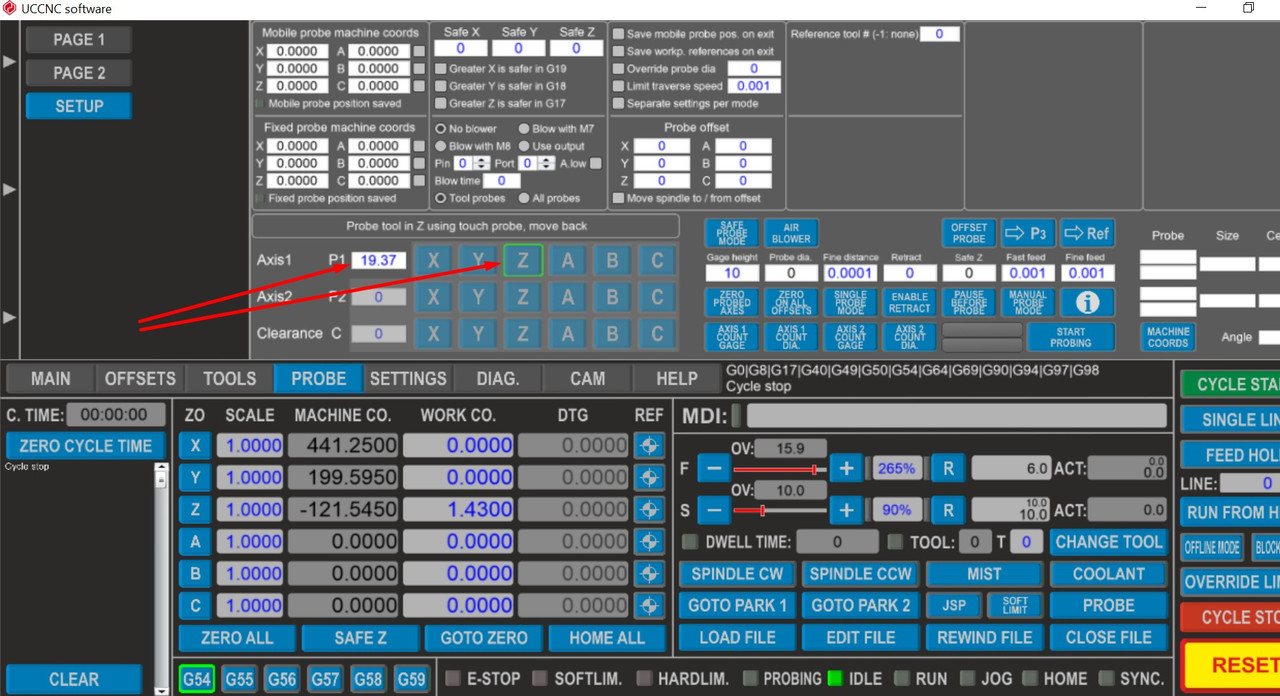This screenshot has height=696, width=1280.
Task: Toggle the A.low checkbox
Action: click(596, 163)
